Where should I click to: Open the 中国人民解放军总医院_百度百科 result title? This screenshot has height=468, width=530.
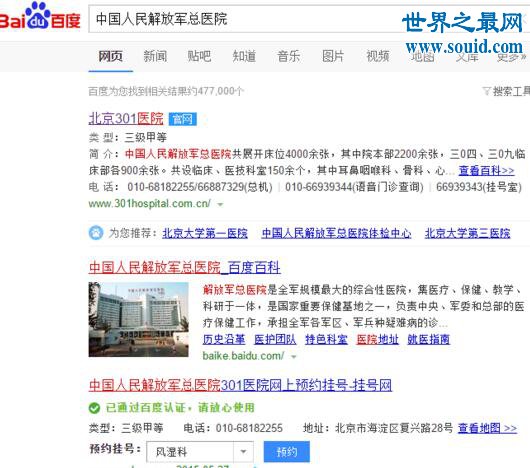pyautogui.click(x=185, y=268)
